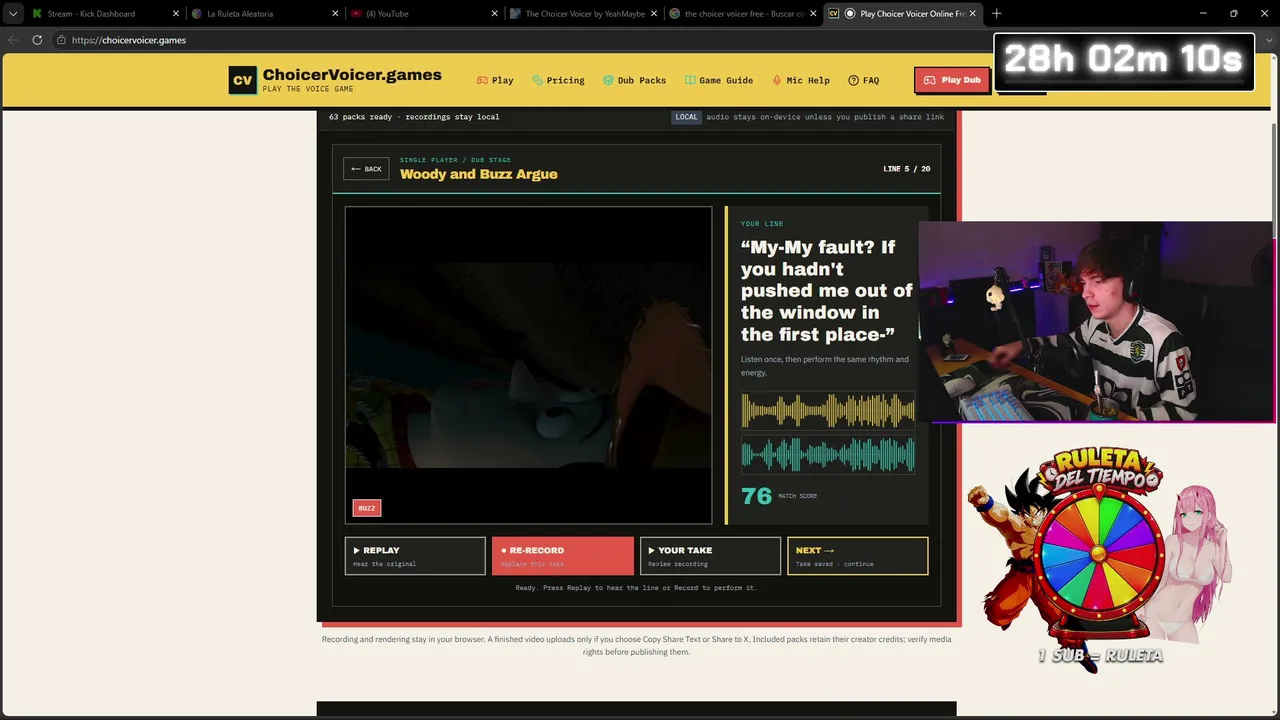Click the Game Guide book icon
1280x720 pixels.
click(690, 80)
